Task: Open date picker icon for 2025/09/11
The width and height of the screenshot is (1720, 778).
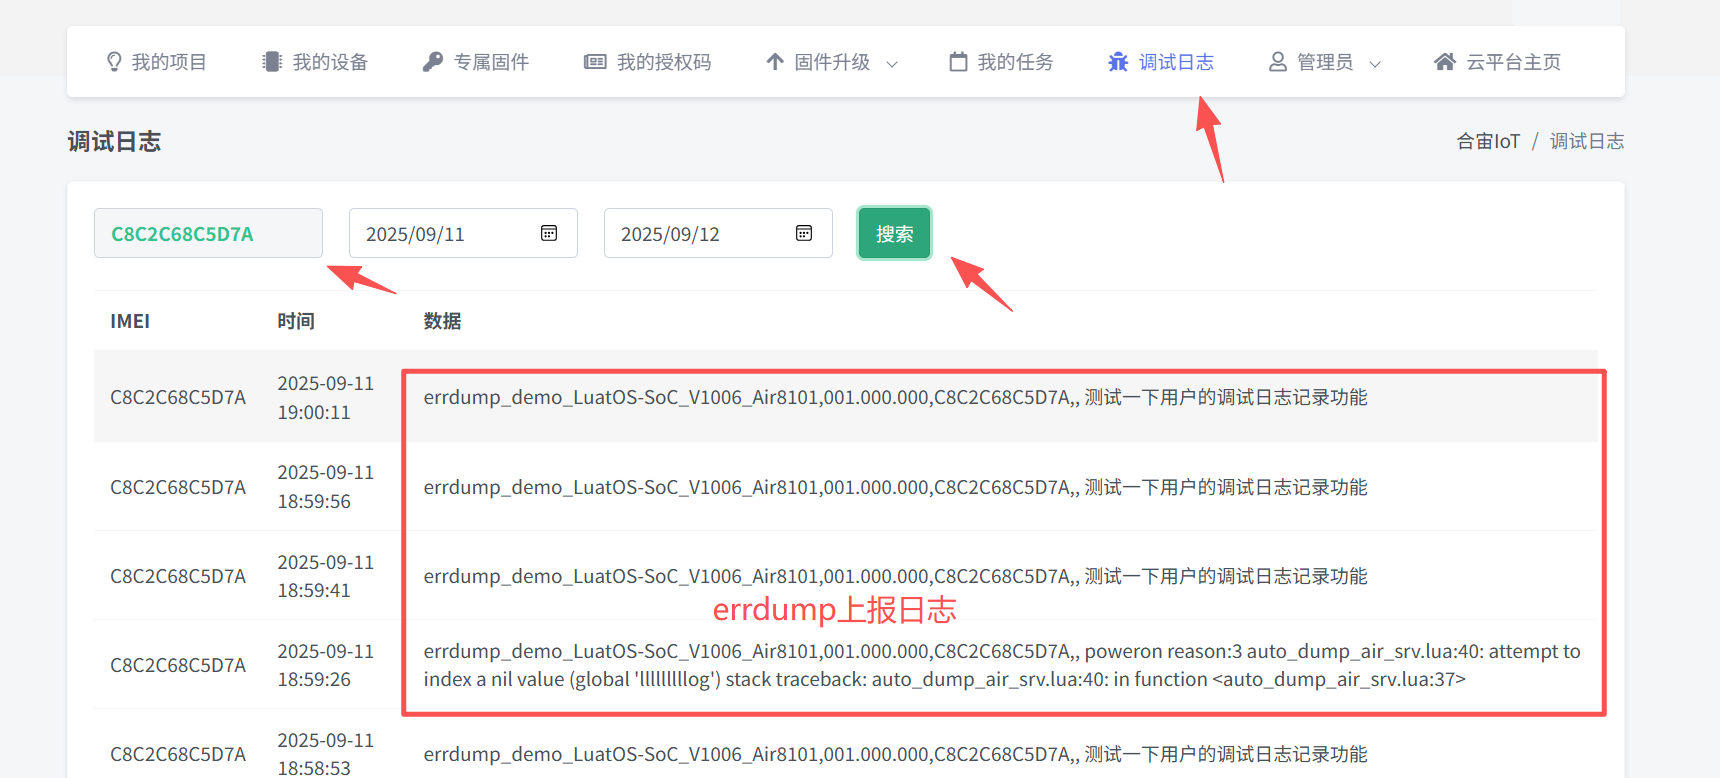Action: 549,233
